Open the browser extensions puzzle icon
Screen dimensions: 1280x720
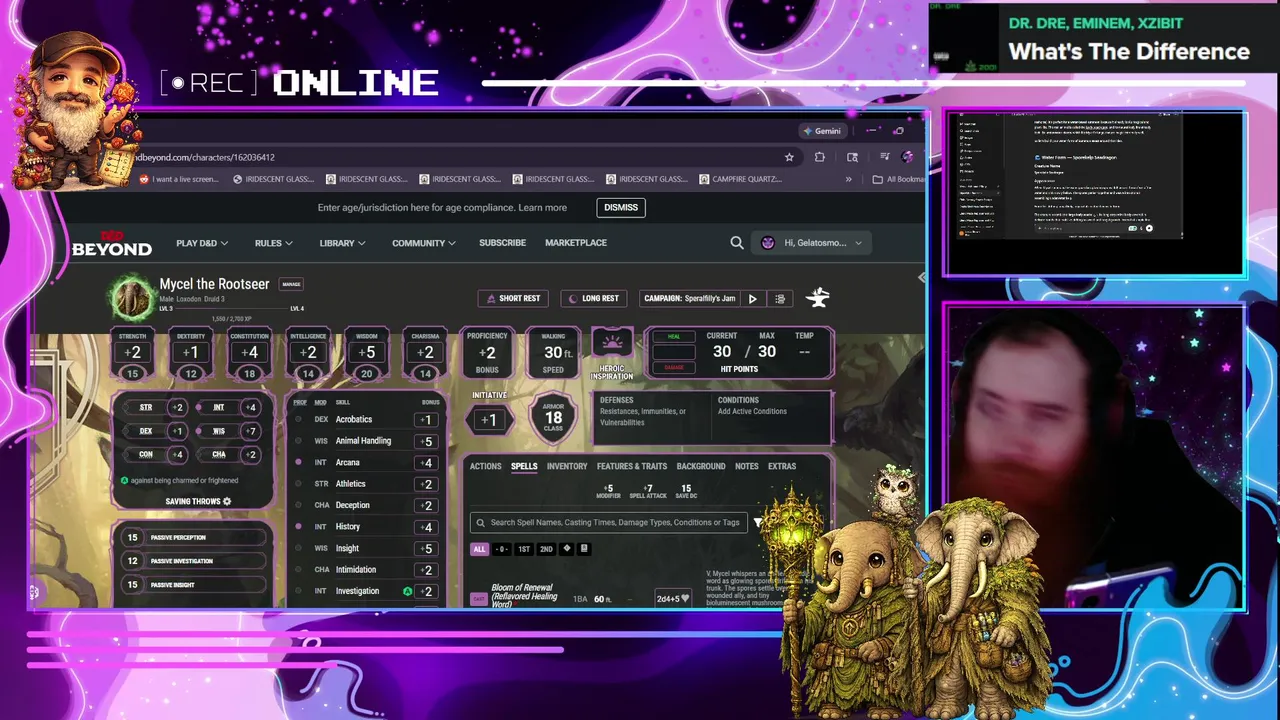820,157
